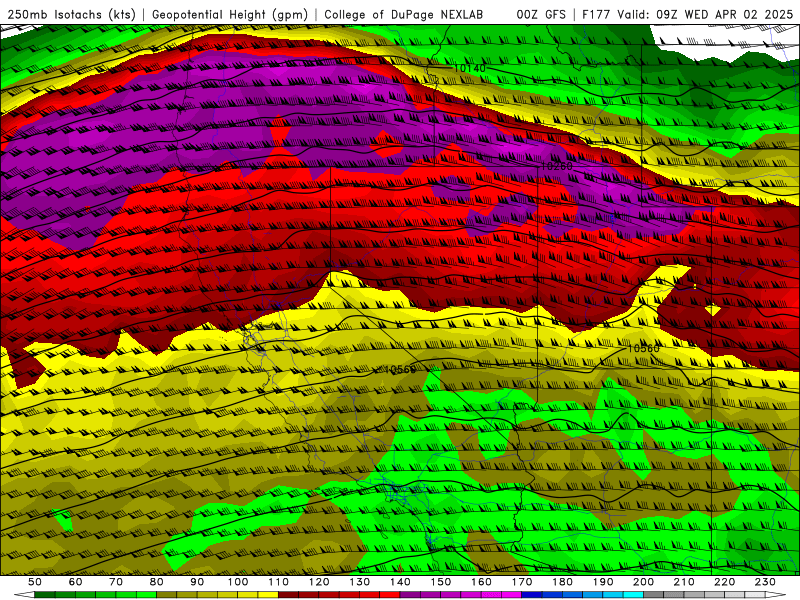
Task: Pick the dark red swatch right of 110
Action: pyautogui.click(x=288, y=595)
